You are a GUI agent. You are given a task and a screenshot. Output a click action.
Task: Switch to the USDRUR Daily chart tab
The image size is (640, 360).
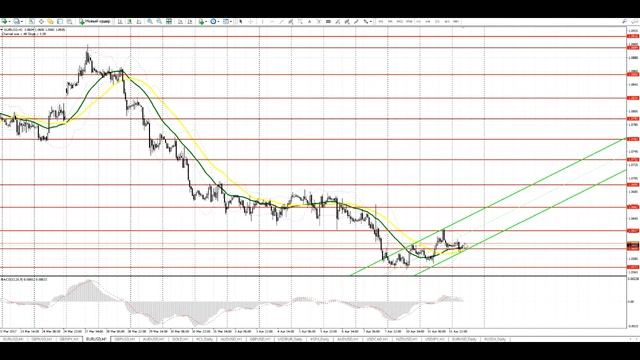[x=290, y=339]
